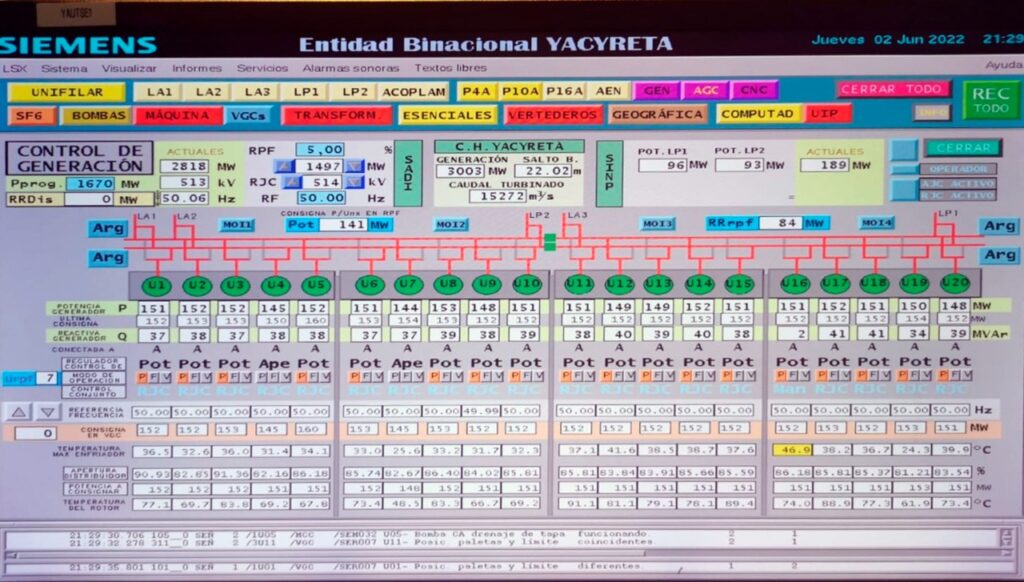
Task: Raise RJC kV setpoint up arrow
Action: pyautogui.click(x=293, y=182)
